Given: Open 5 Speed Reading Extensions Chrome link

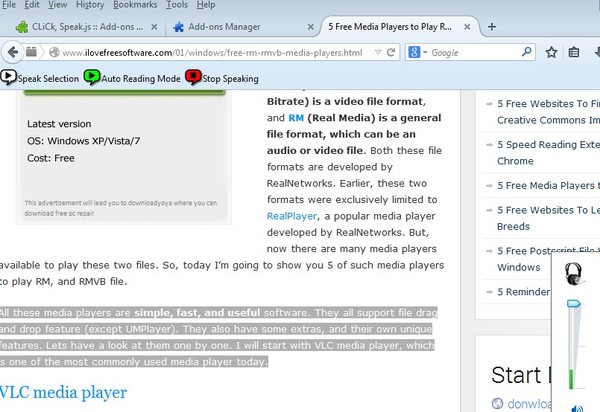Looking at the screenshot, I should 548,153.
